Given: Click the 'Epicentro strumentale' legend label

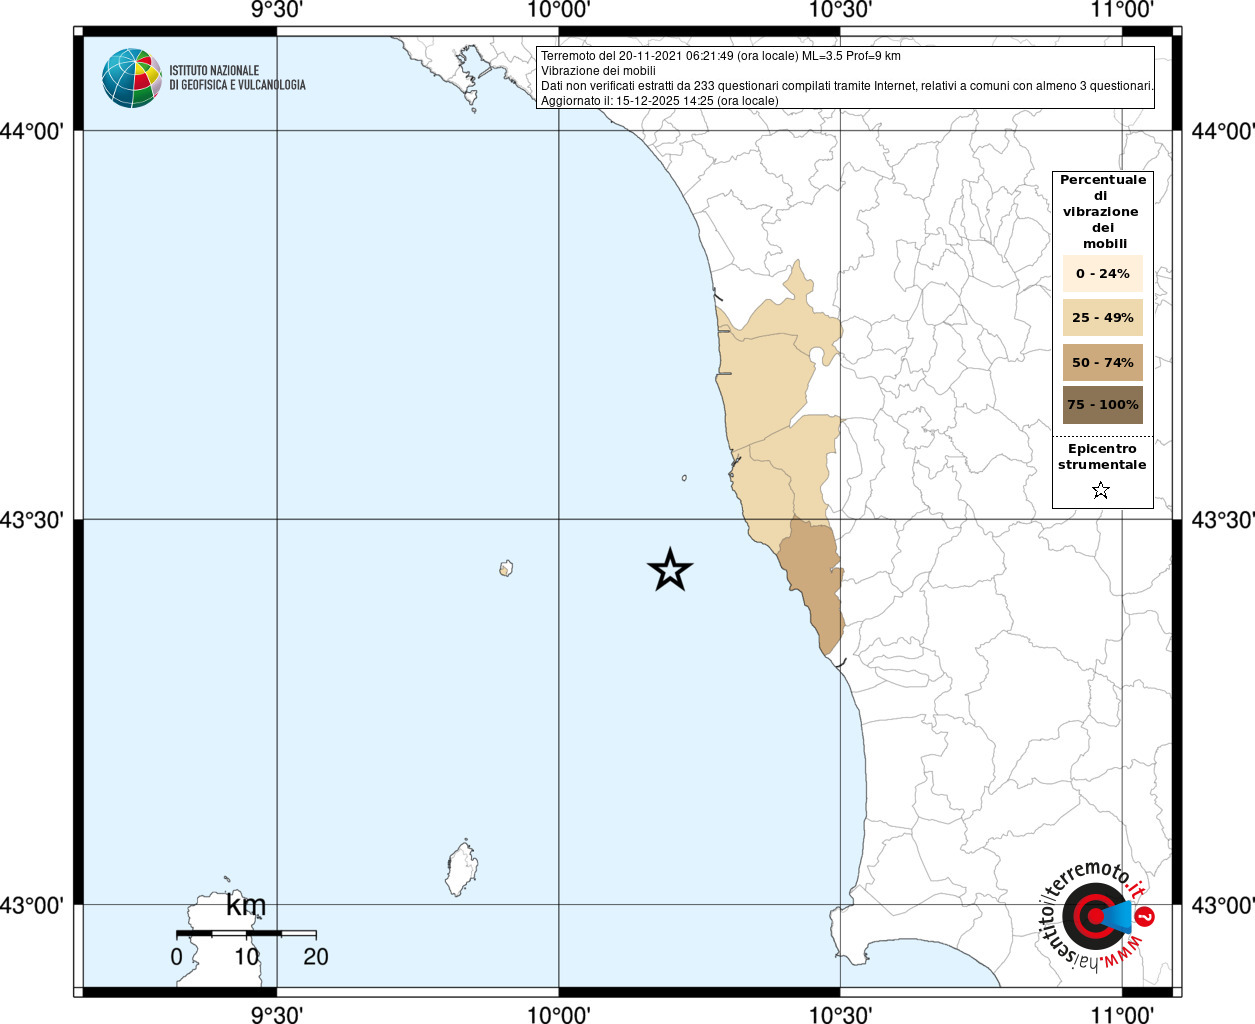Looking at the screenshot, I should pos(1102,456).
